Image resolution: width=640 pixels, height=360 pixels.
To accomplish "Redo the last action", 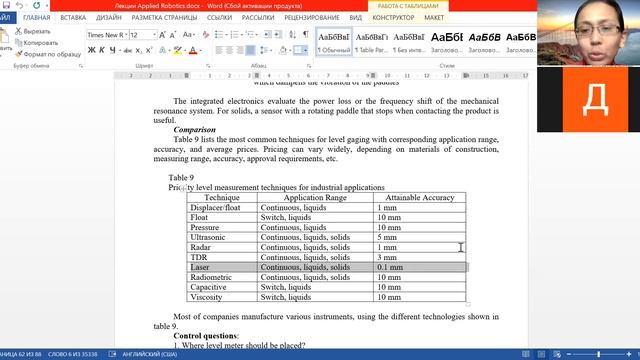I will [x=36, y=5].
